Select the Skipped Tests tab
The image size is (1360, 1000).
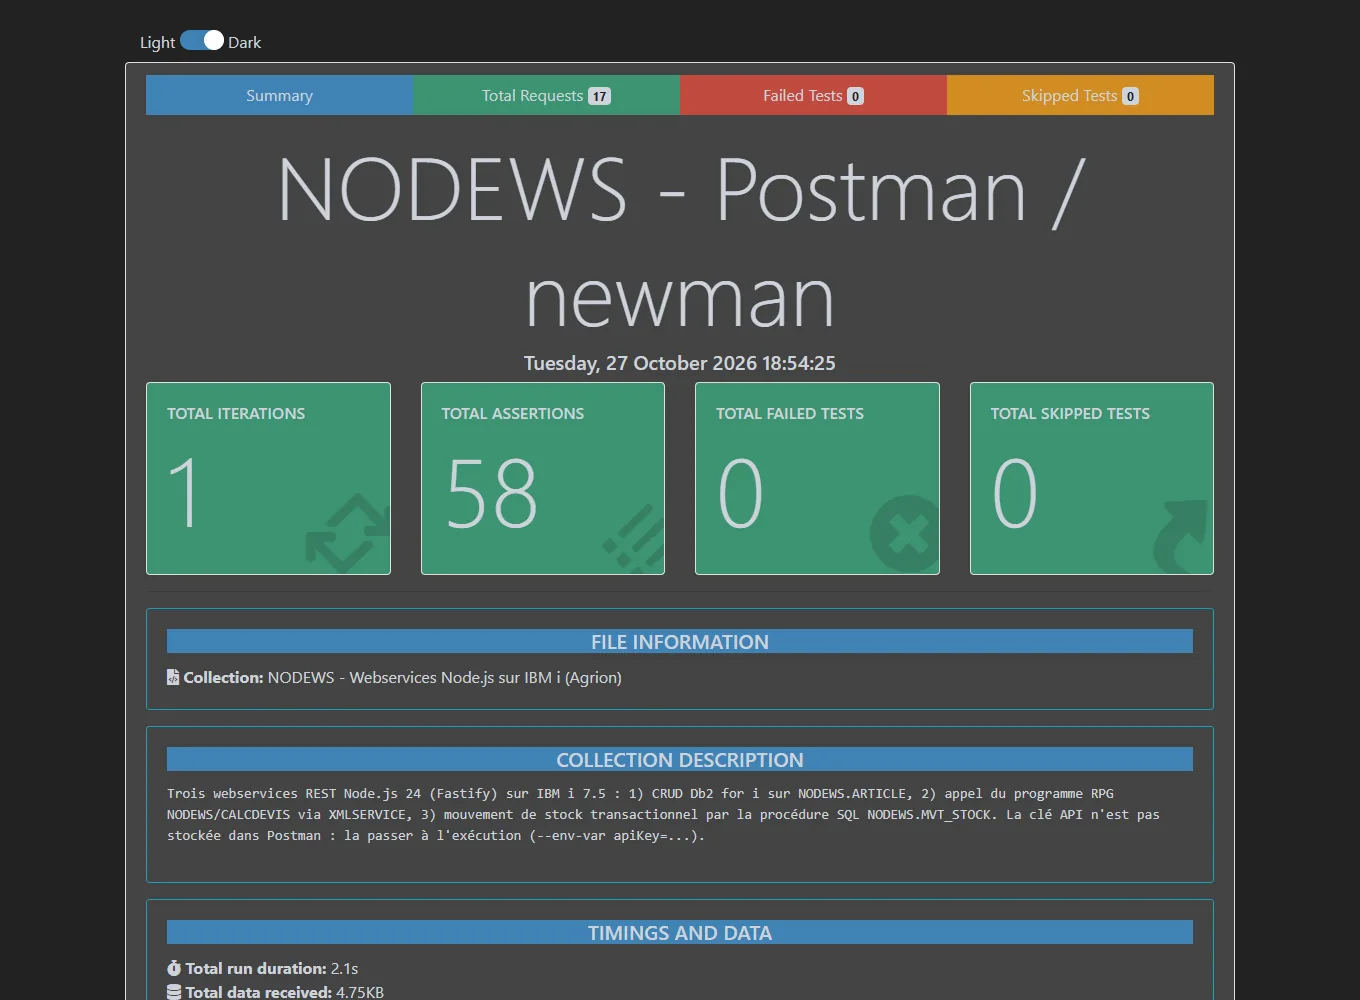(x=1080, y=95)
